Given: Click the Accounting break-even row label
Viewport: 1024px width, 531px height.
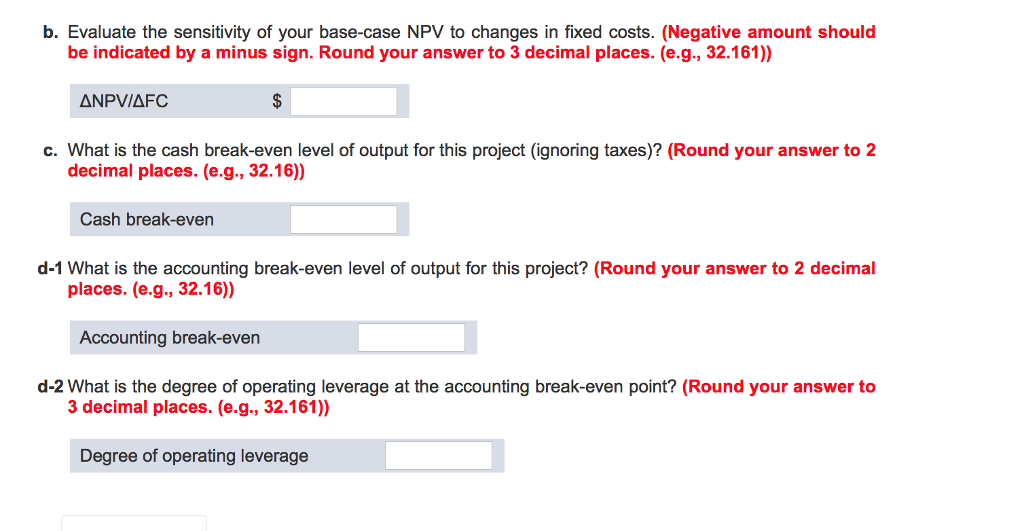Looking at the screenshot, I should (170, 338).
